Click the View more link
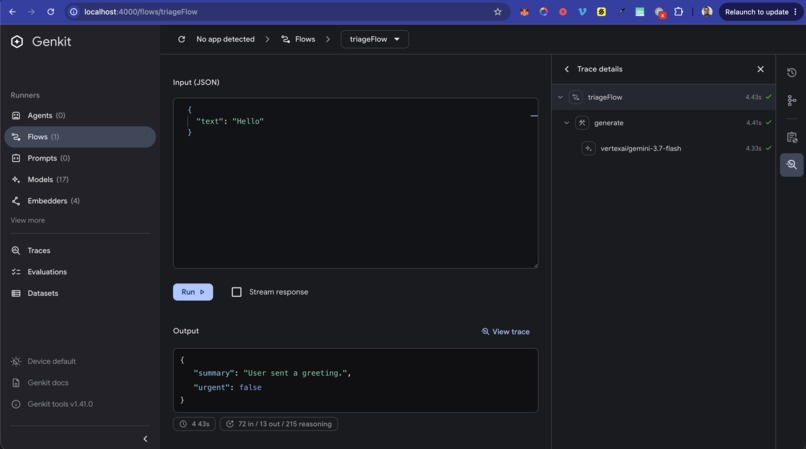This screenshot has height=449, width=806. coord(28,220)
